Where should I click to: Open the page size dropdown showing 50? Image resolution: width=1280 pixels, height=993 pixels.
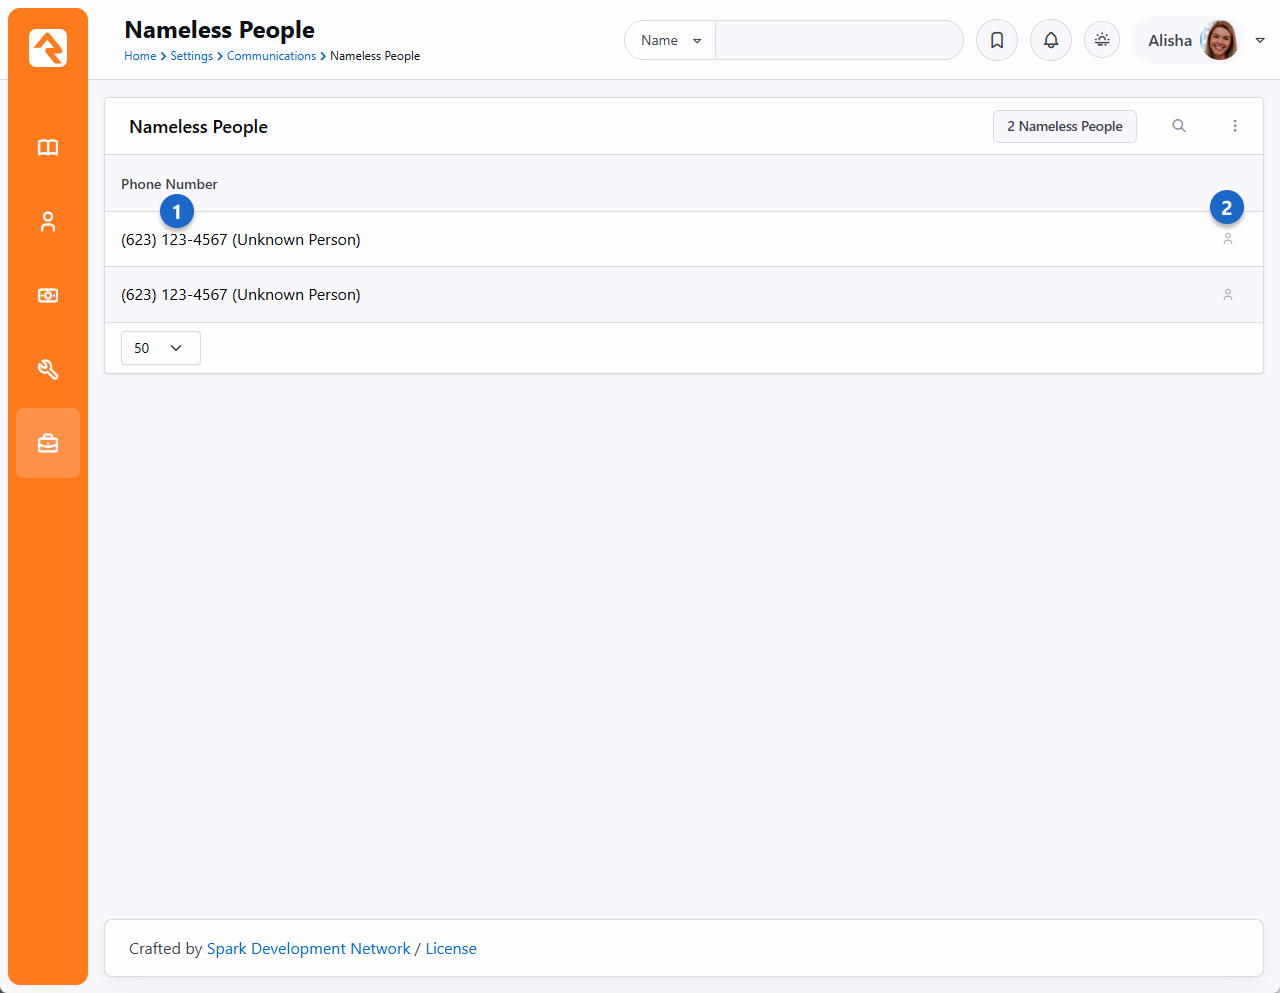(160, 348)
